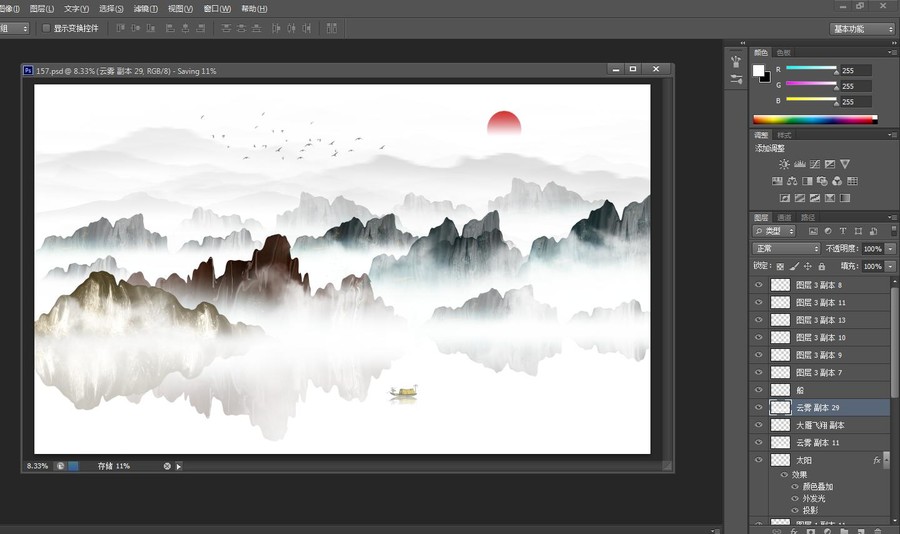900x534 pixels.
Task: Add a Hue/Saturation adjustment
Action: click(x=777, y=181)
